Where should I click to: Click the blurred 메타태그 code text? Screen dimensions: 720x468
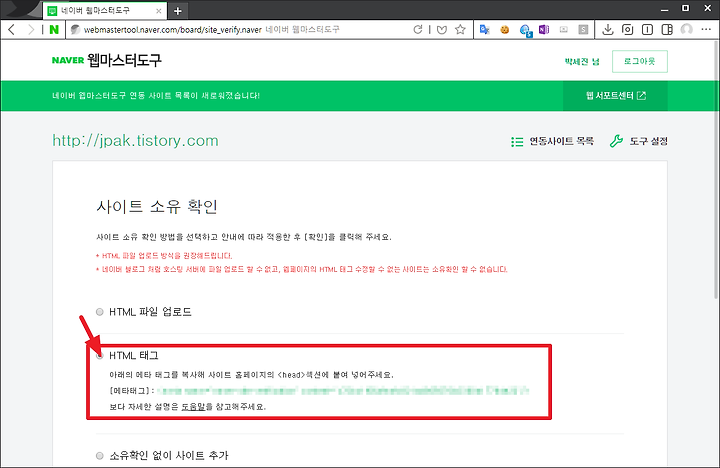point(343,391)
